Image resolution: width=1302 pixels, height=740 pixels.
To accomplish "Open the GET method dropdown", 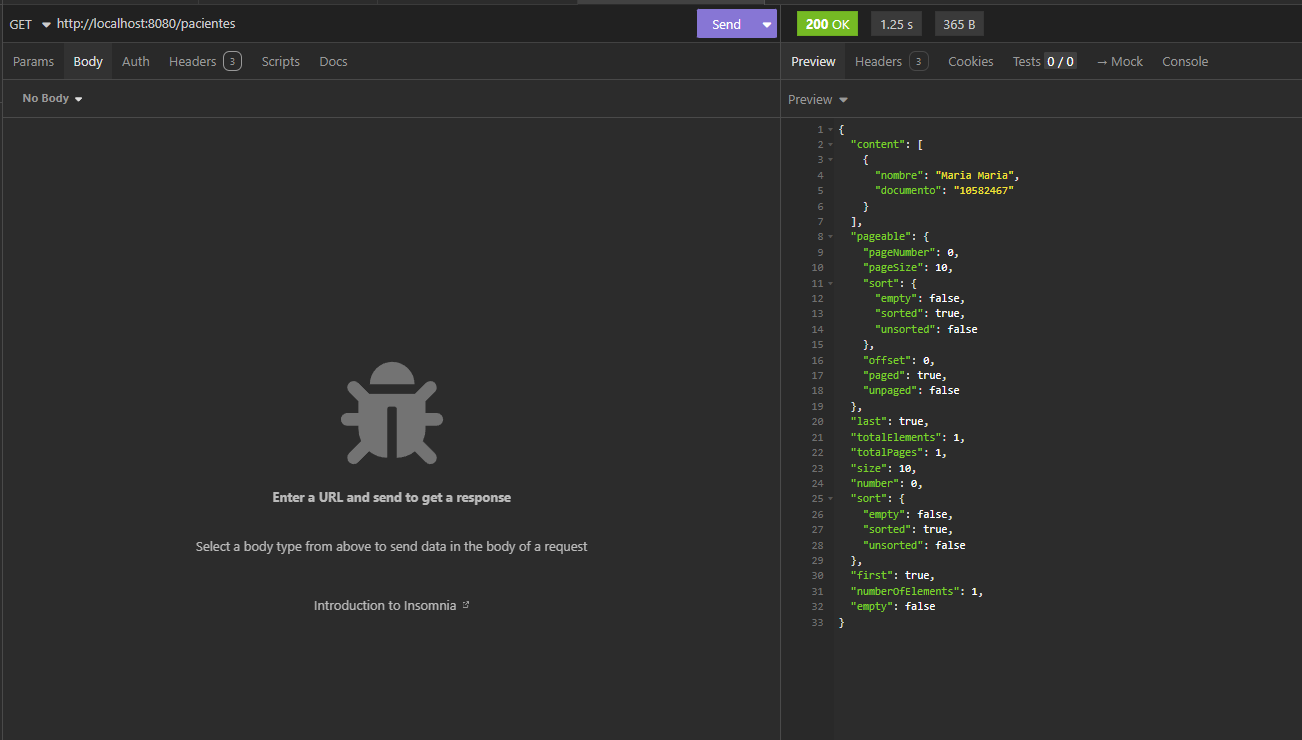I will 30,23.
